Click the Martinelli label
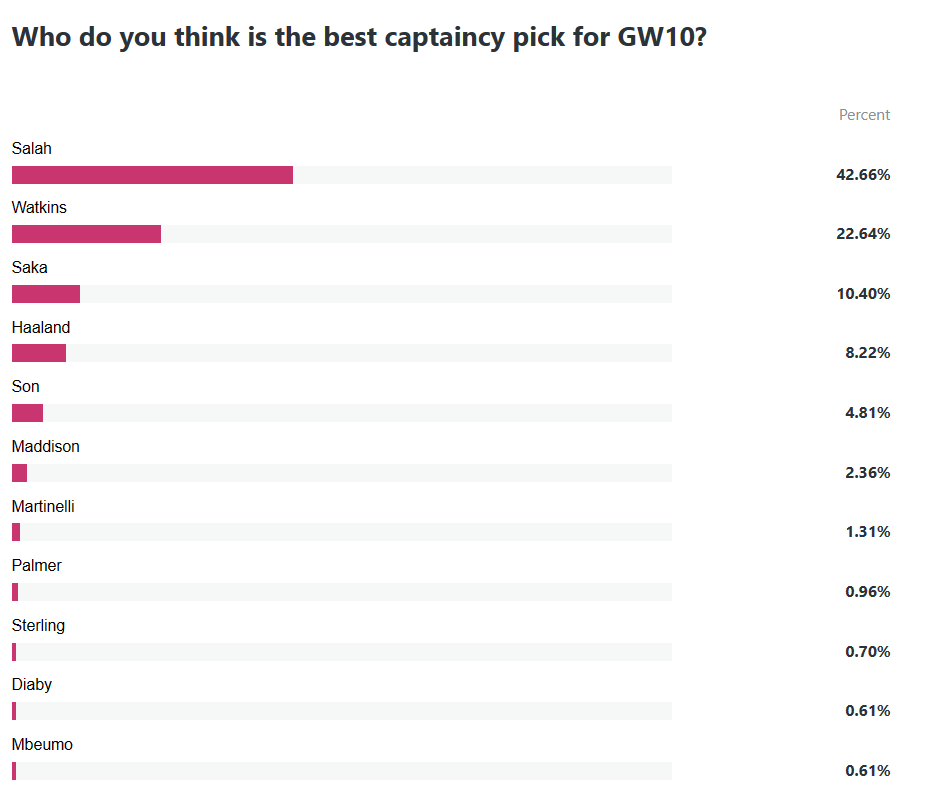944x793 pixels. tap(43, 506)
